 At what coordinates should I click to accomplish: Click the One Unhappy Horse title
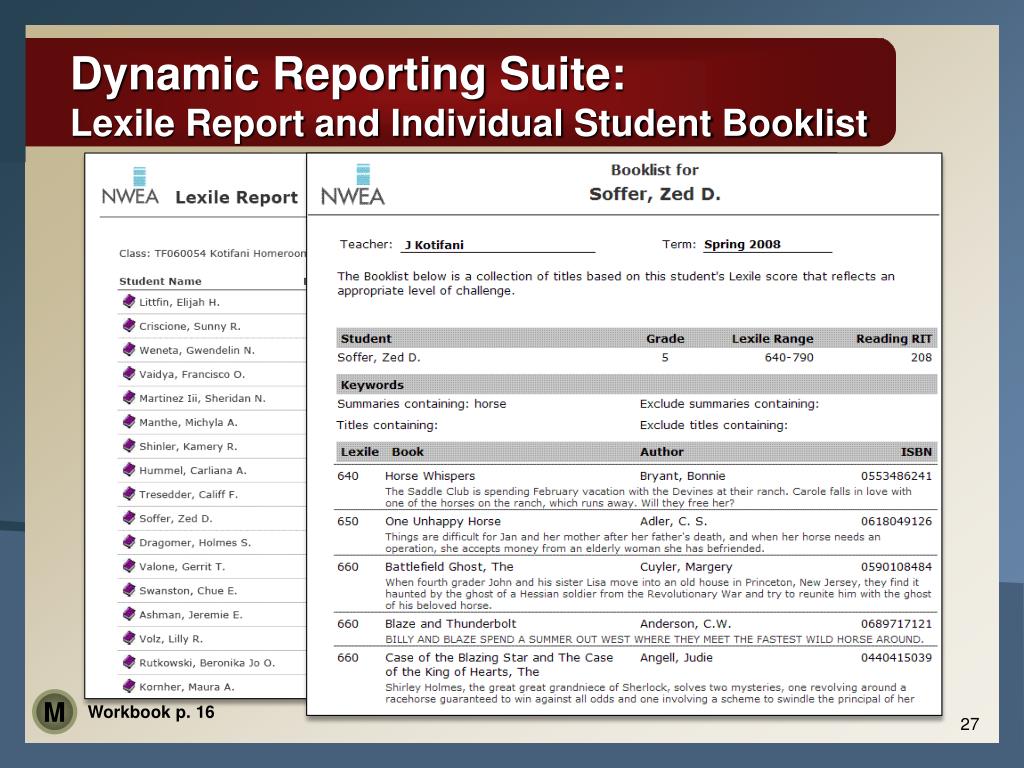(x=443, y=521)
